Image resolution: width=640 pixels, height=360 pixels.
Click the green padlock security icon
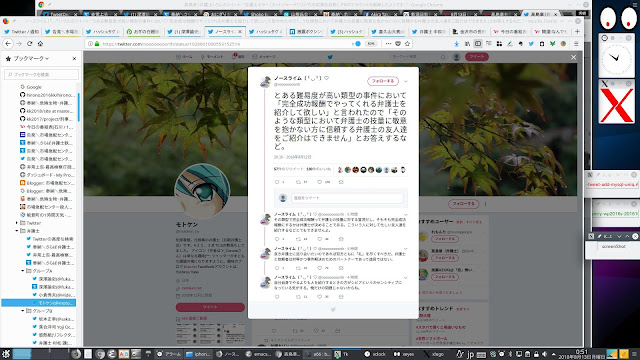(x=97, y=44)
